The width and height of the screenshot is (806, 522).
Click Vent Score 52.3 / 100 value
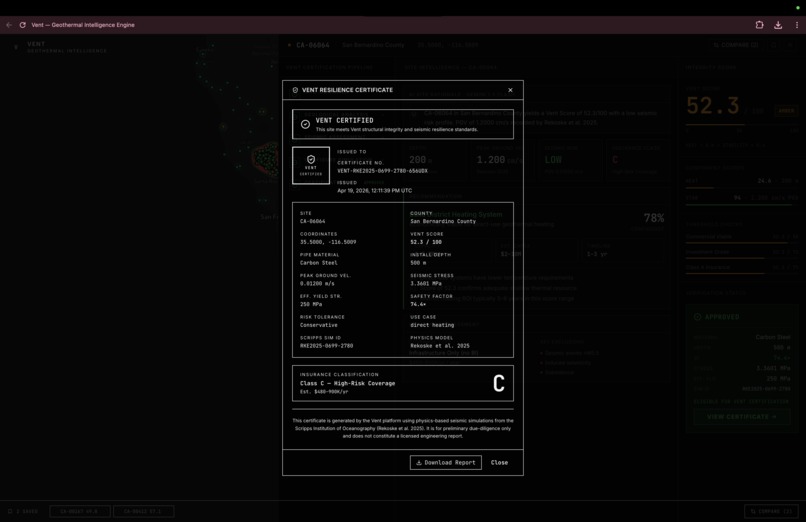[x=426, y=242]
